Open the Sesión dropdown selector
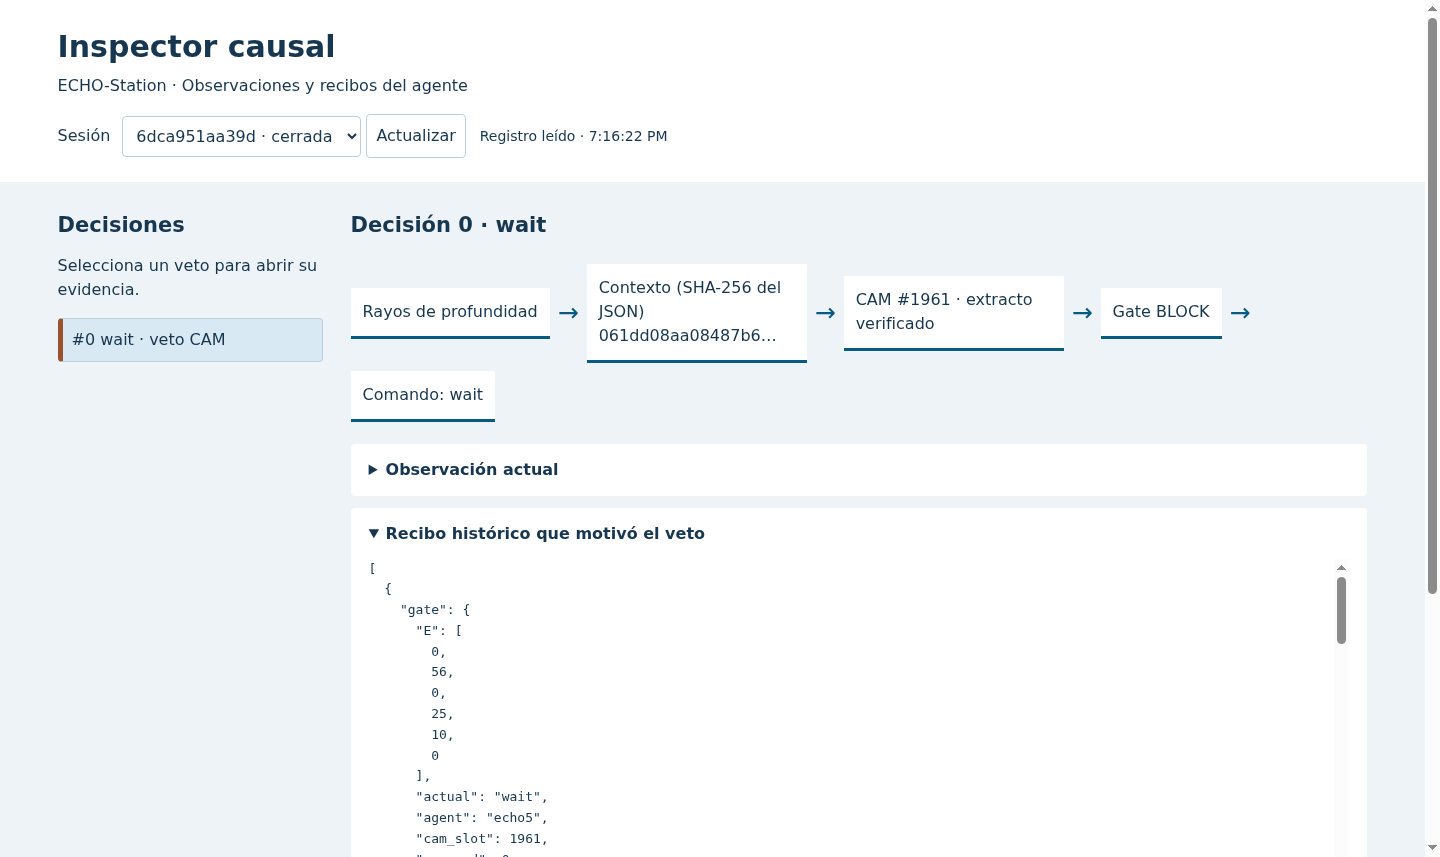Screen dimensions: 1440x857 pos(241,136)
